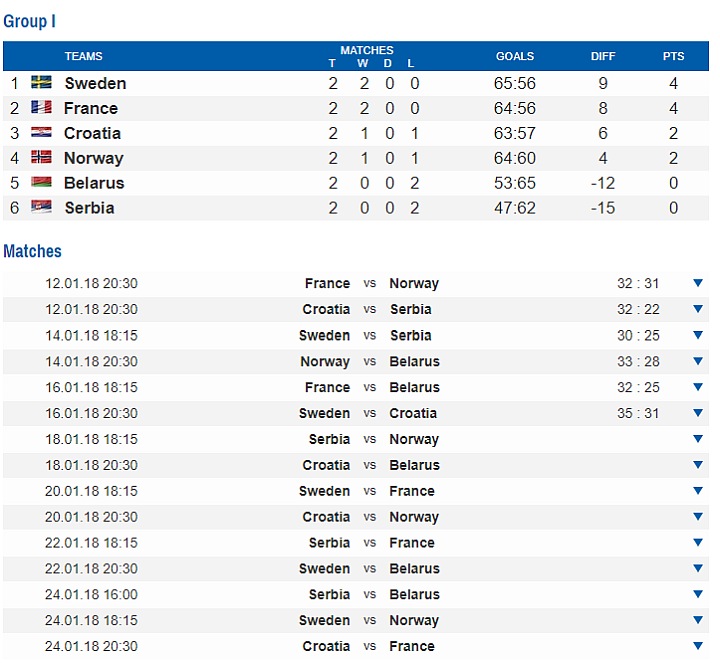This screenshot has width=720, height=669.
Task: Expand Serbia vs Norway match arrow
Action: 698,439
